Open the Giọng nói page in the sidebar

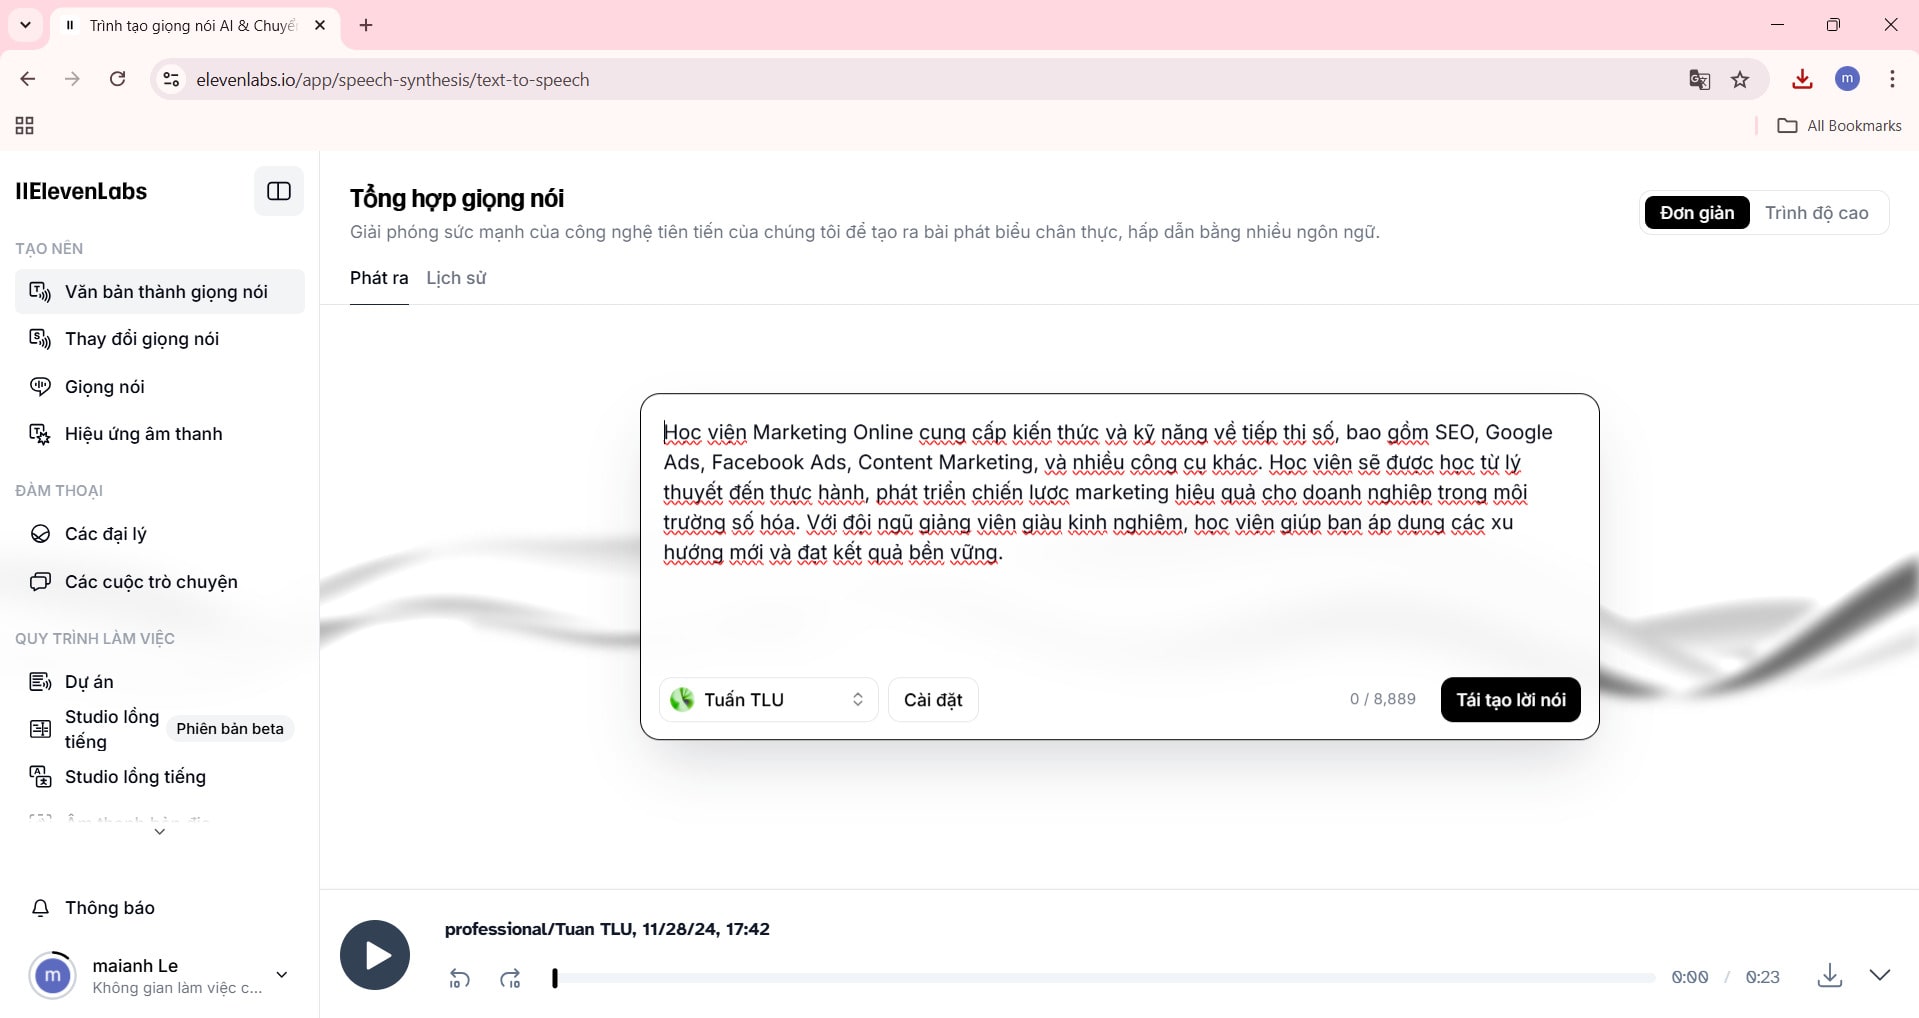click(x=160, y=386)
